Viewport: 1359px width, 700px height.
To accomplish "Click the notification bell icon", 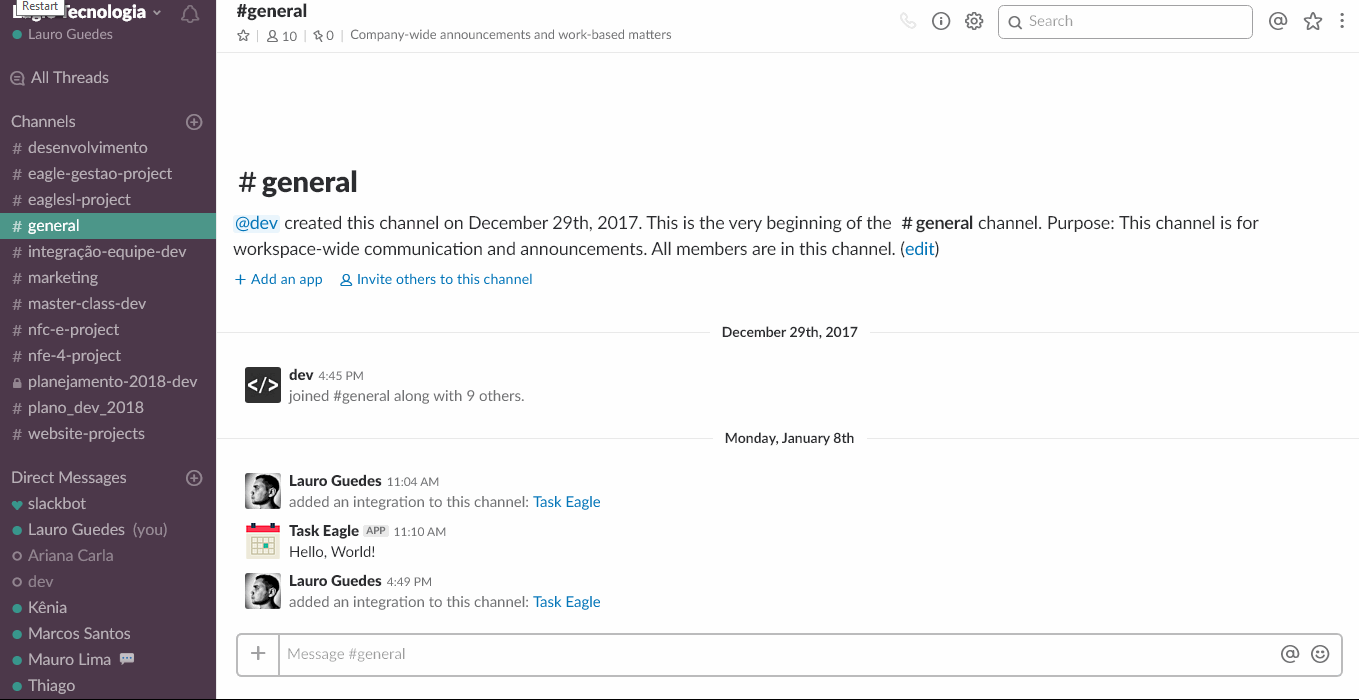I will [x=190, y=11].
